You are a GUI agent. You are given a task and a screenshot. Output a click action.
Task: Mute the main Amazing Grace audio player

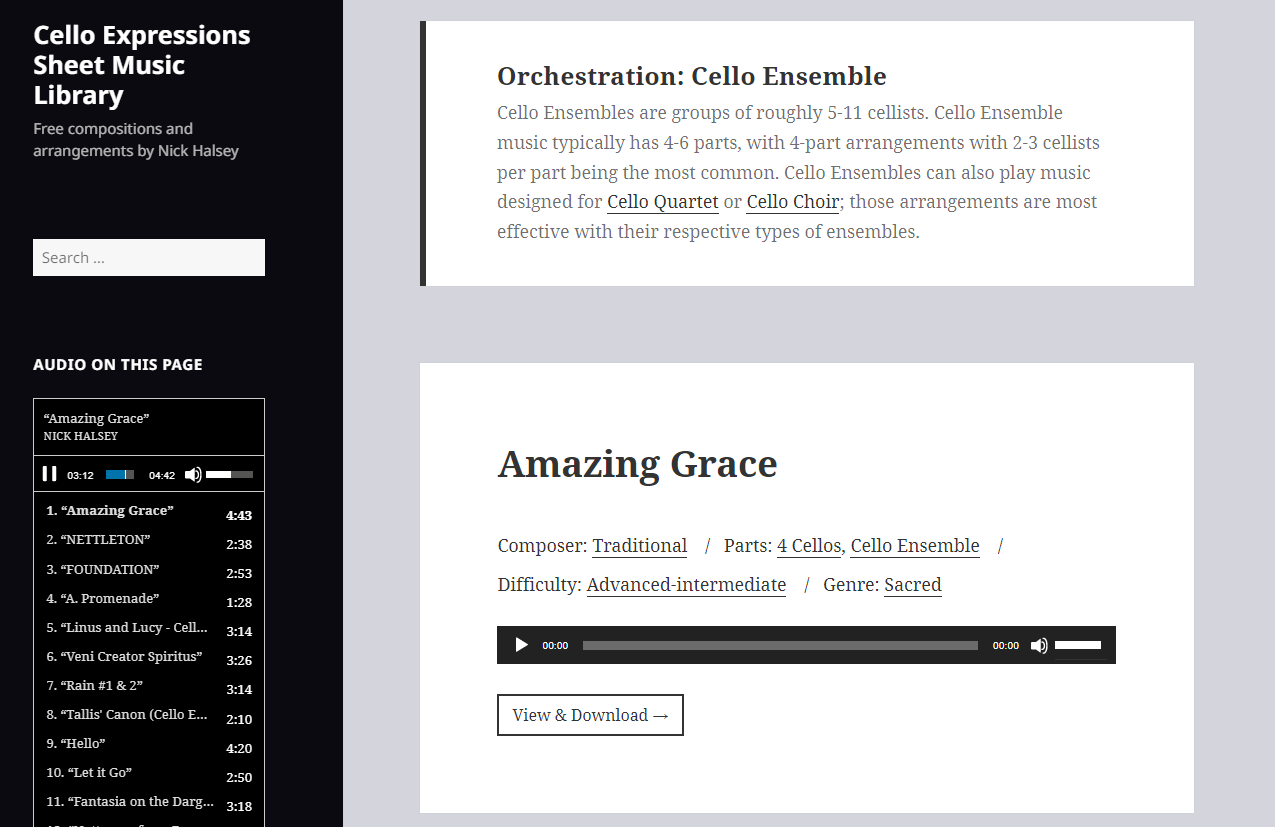[1039, 645]
